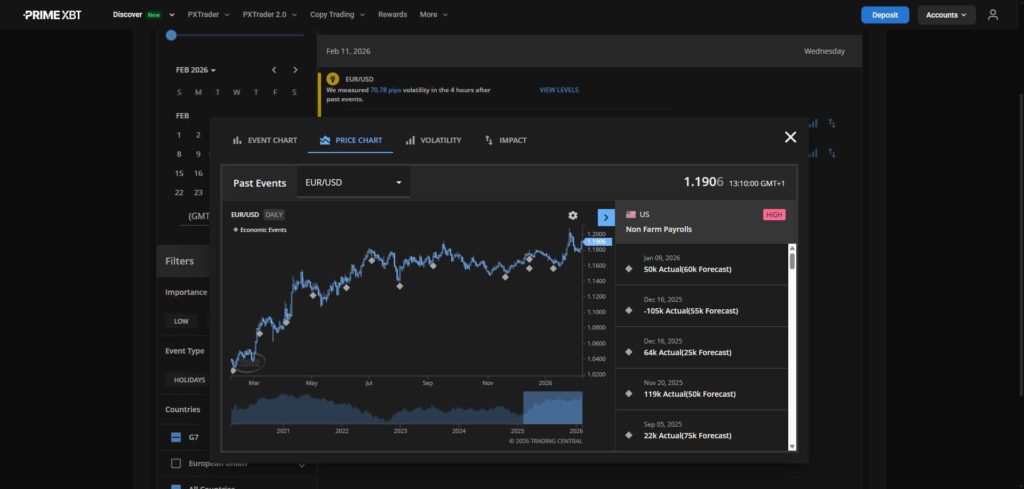Go to previous month in calendar
Image resolution: width=1024 pixels, height=489 pixels.
pos(274,70)
